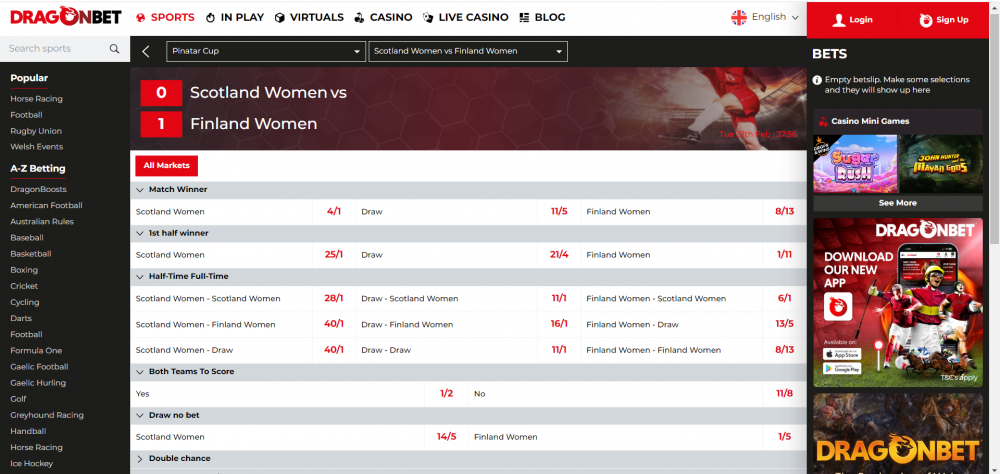
Task: Open the English language selector
Action: [x=765, y=17]
